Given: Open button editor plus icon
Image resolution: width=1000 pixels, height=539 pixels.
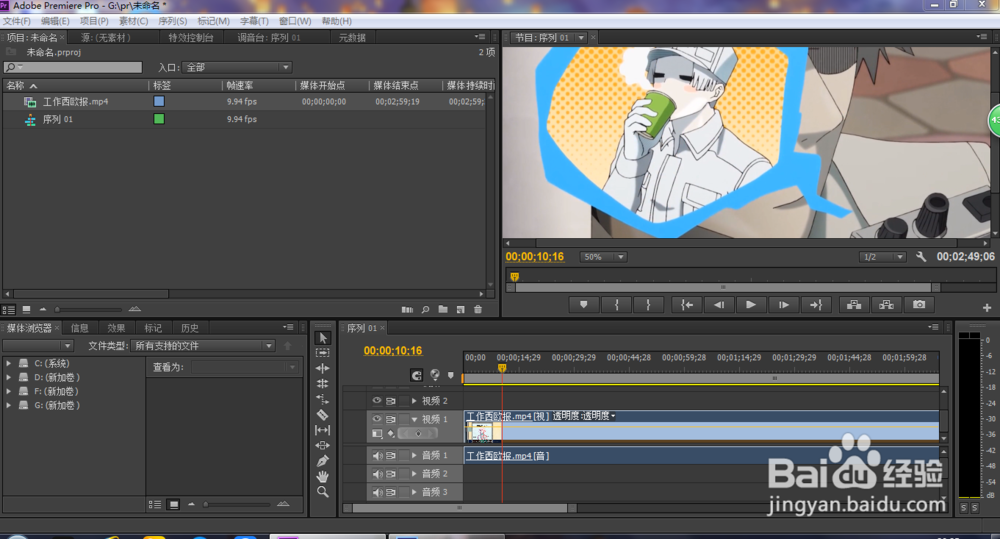Looking at the screenshot, I should coord(987,307).
